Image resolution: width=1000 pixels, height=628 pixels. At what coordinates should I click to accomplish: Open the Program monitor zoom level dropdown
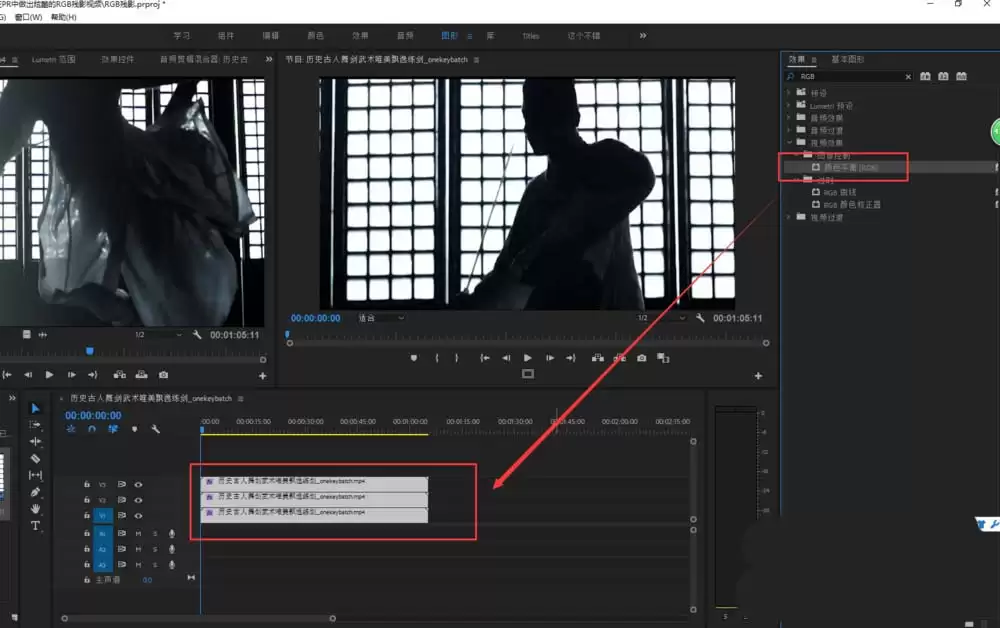381,318
